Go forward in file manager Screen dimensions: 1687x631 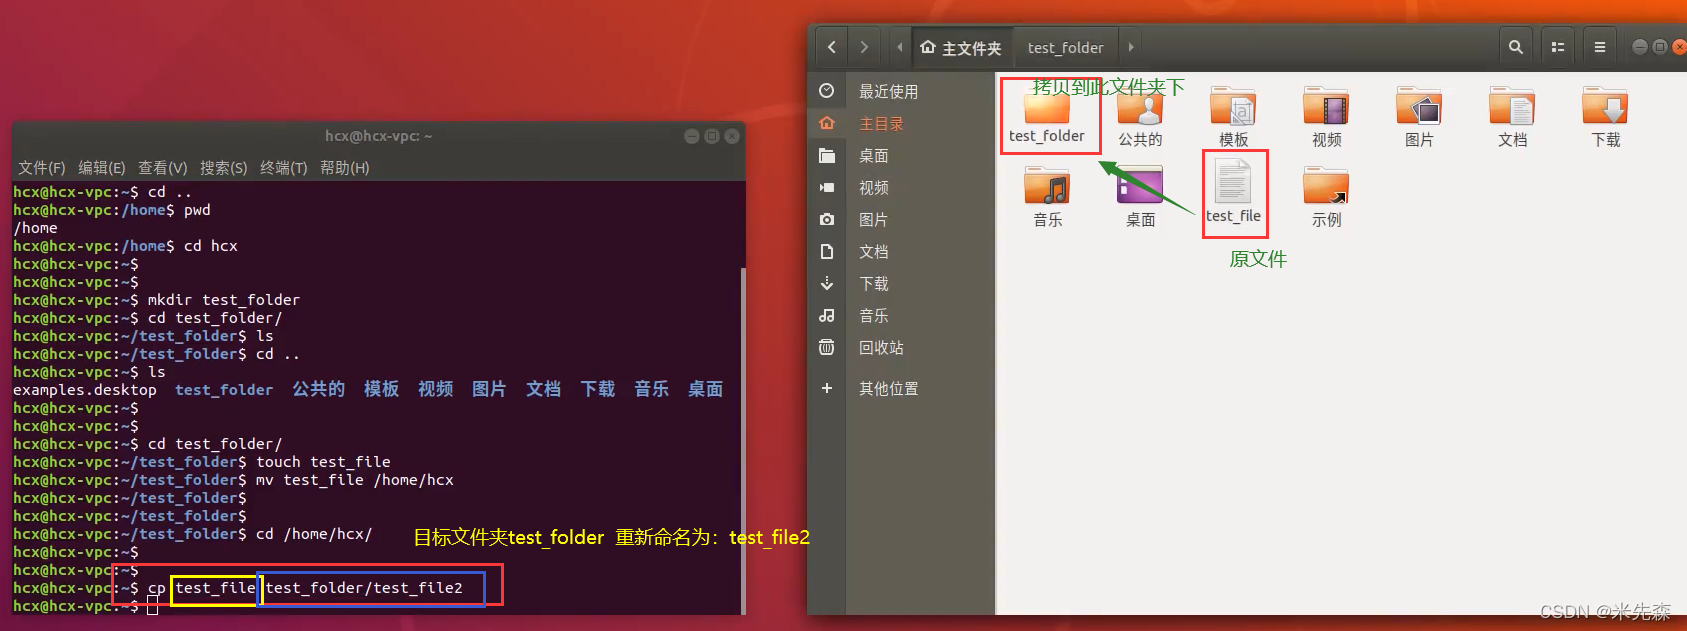point(864,47)
